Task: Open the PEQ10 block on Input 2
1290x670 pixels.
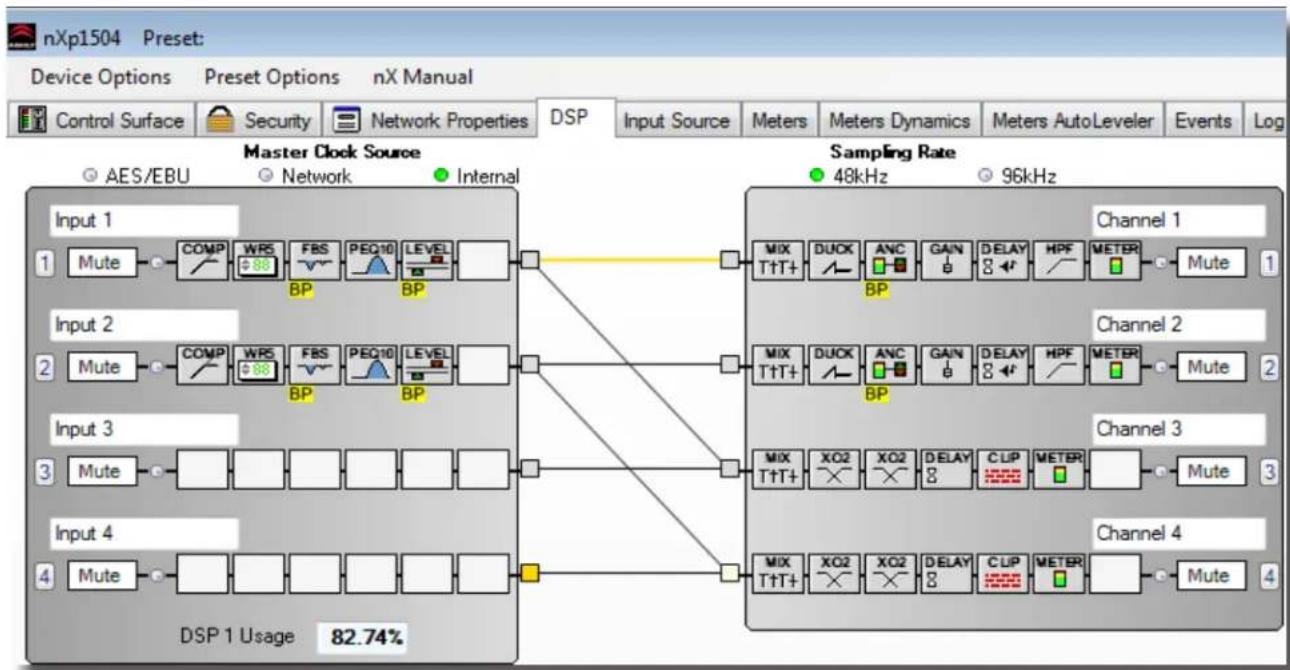Action: click(373, 366)
